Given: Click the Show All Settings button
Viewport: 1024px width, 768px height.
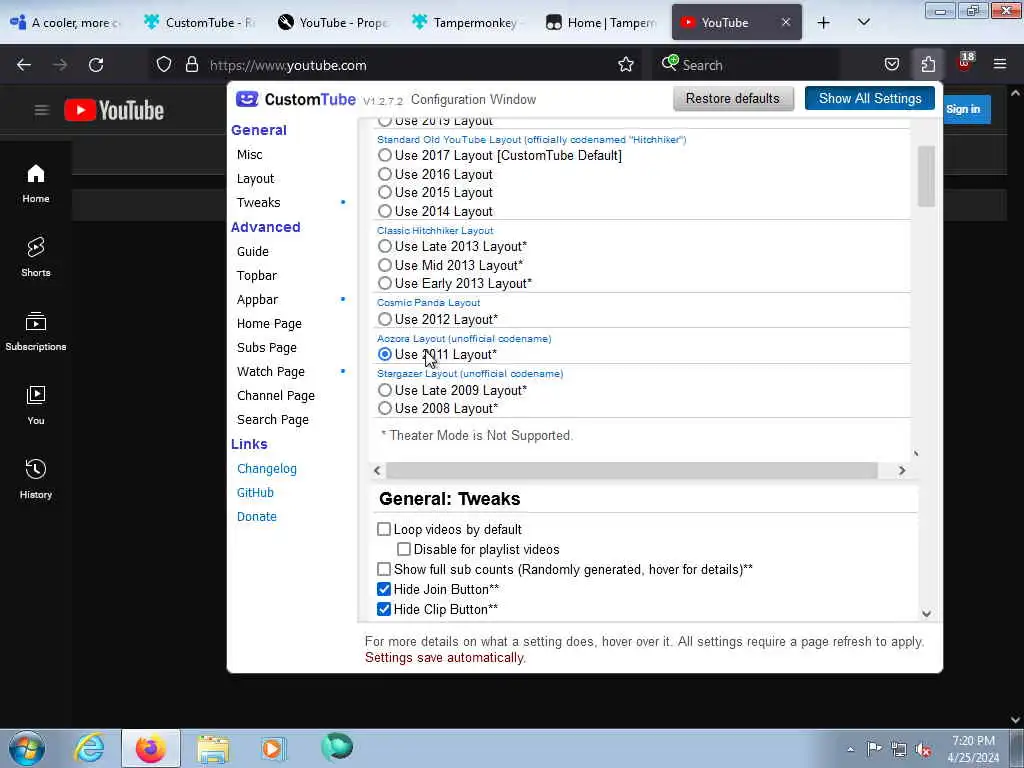Looking at the screenshot, I should pyautogui.click(x=870, y=99).
